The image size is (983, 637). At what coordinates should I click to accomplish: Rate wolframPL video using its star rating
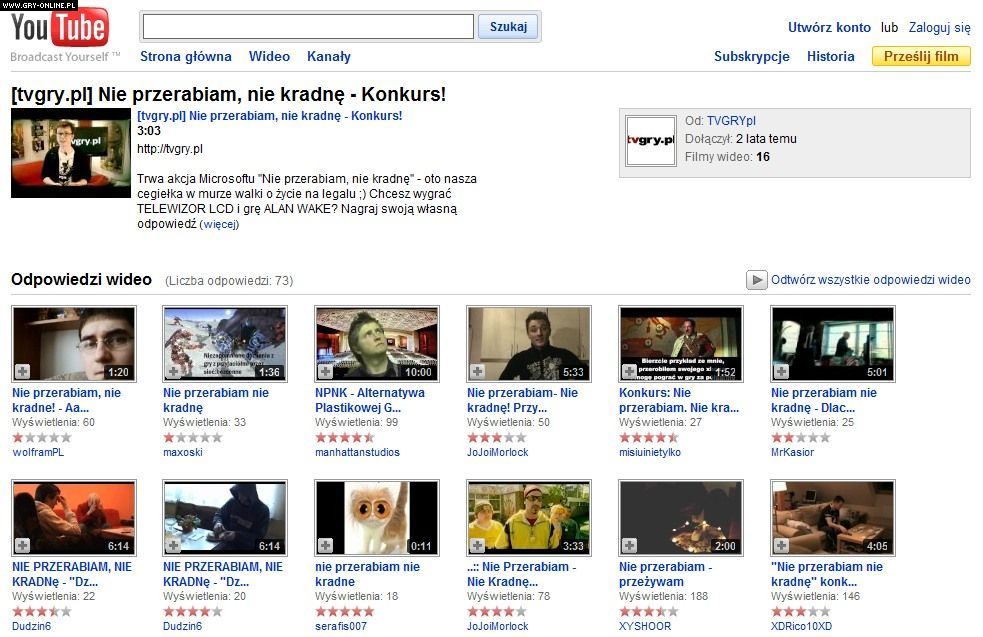click(41, 437)
